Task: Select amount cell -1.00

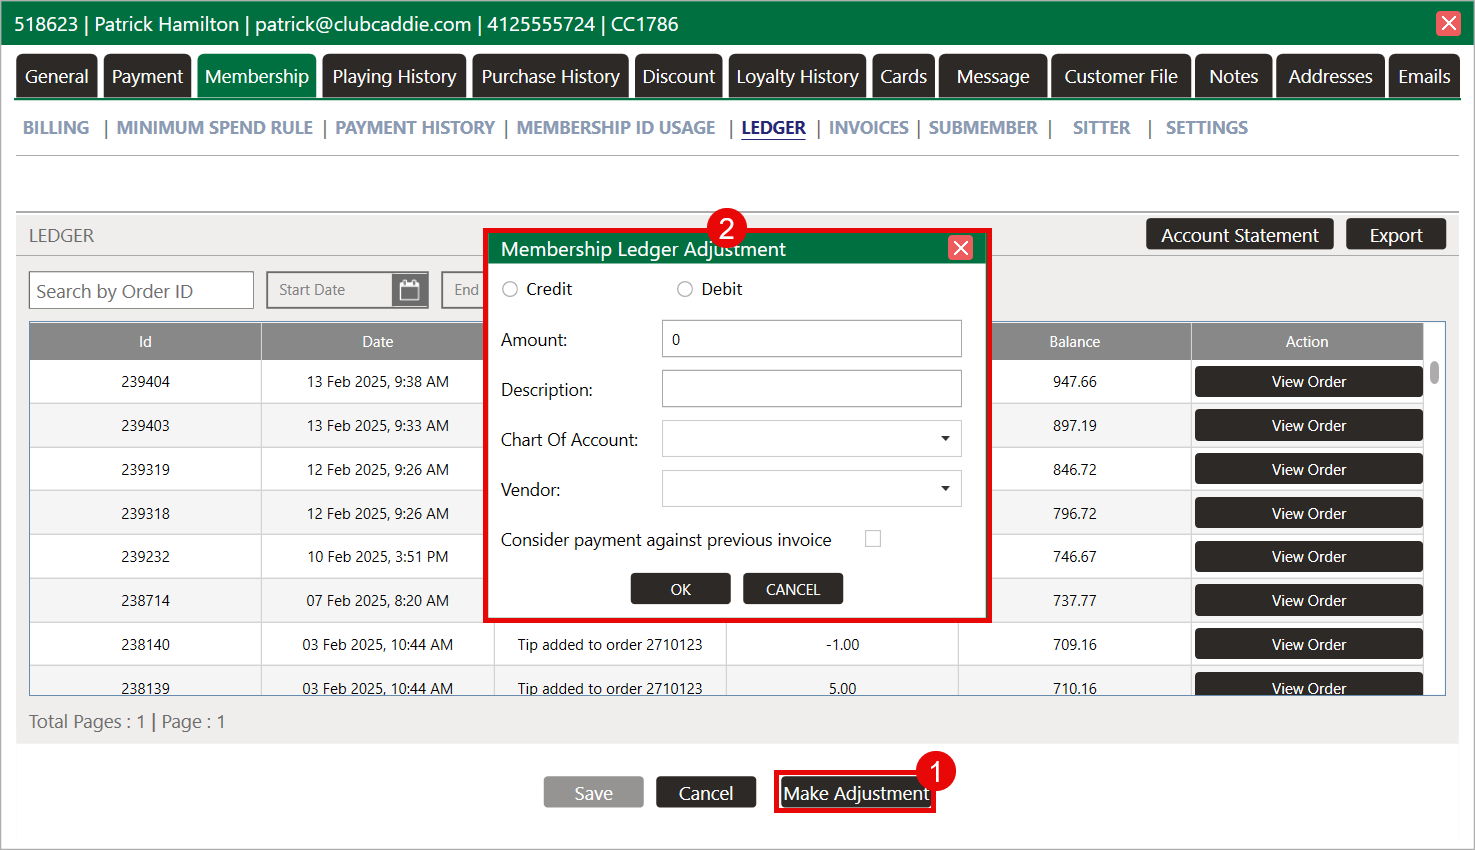Action: point(843,645)
